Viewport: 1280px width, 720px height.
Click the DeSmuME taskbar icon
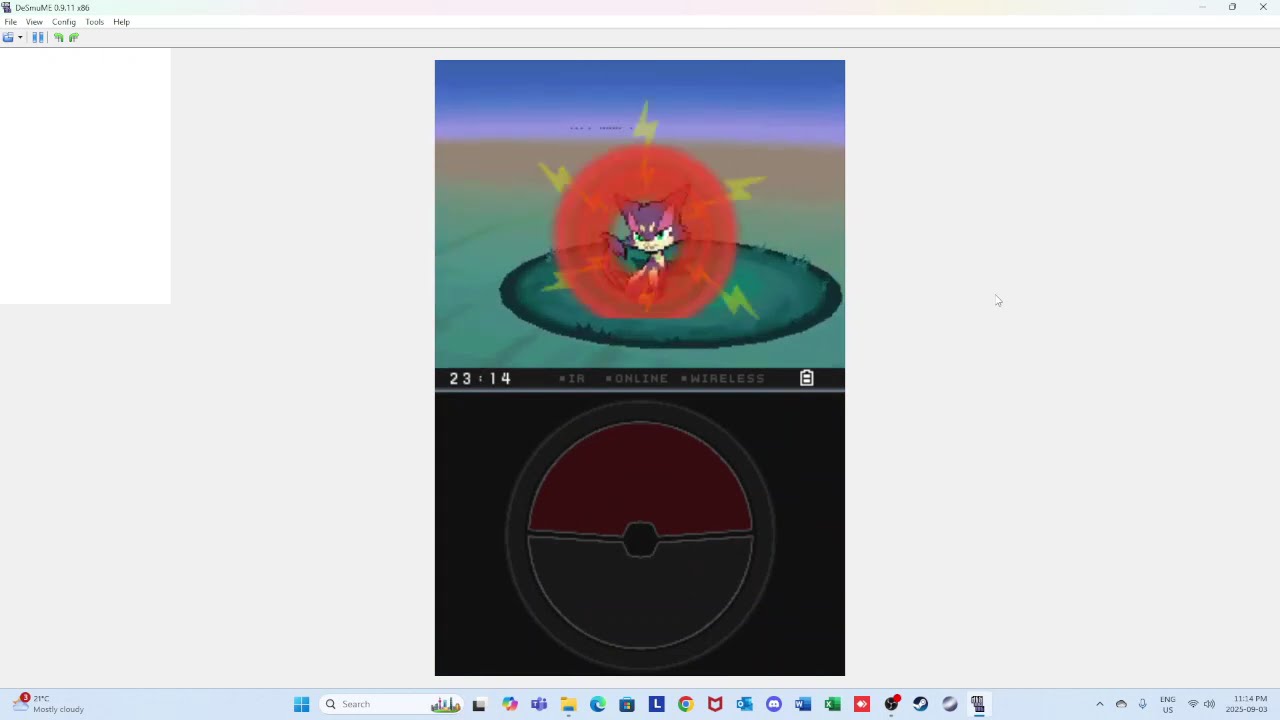[978, 704]
